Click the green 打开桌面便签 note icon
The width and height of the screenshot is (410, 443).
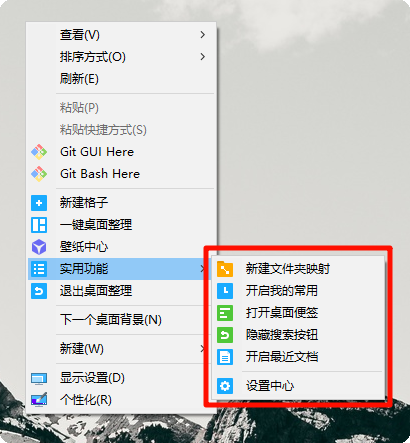coord(225,313)
